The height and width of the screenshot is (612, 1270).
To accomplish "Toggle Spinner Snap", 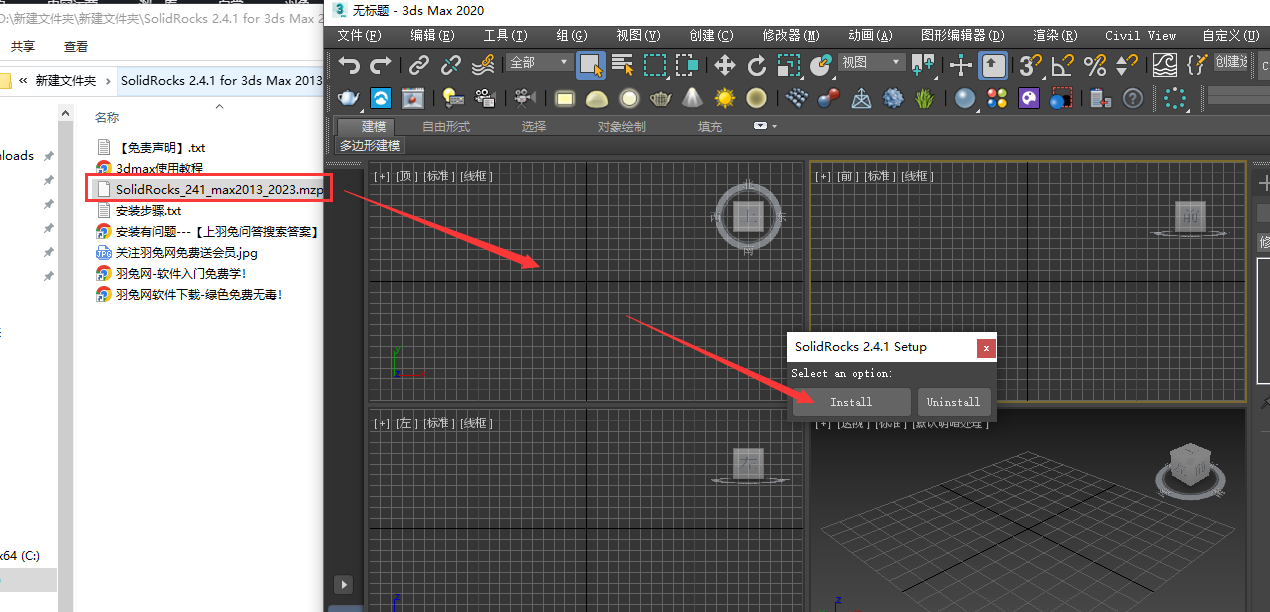I will (1127, 66).
